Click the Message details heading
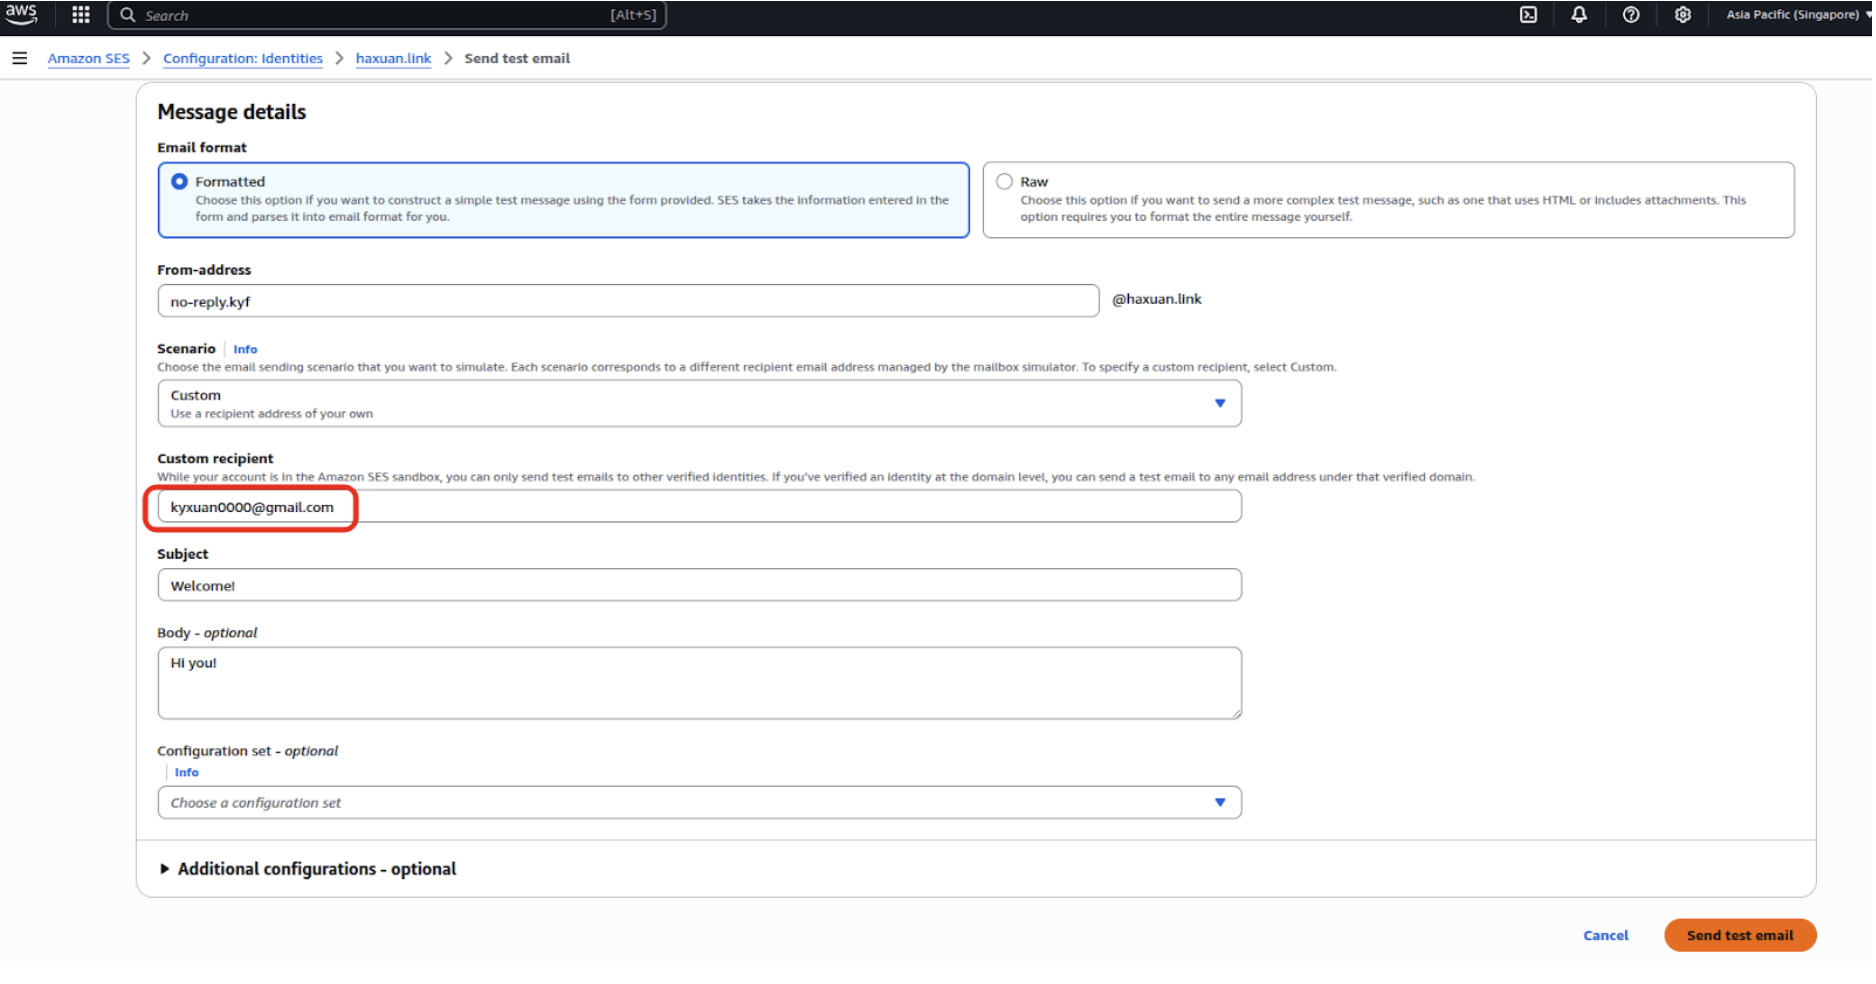 [x=232, y=112]
